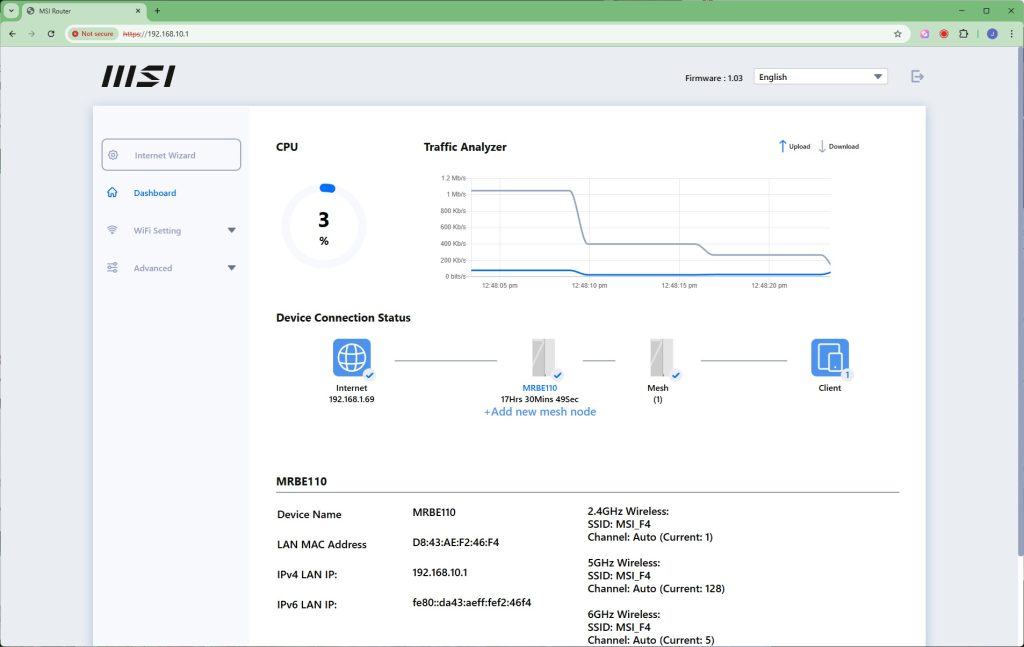Open the browser Extensions puzzle icon
Image resolution: width=1024 pixels, height=647 pixels.
963,33
